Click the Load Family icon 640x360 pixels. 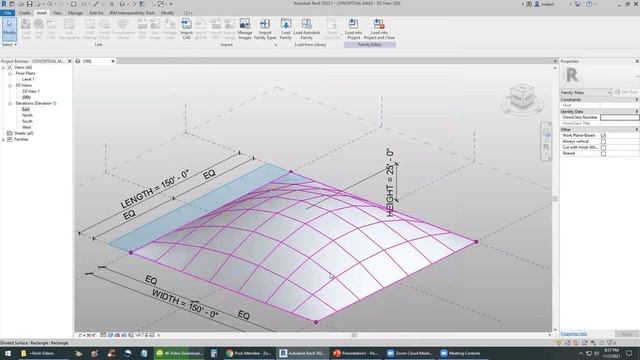tap(286, 29)
